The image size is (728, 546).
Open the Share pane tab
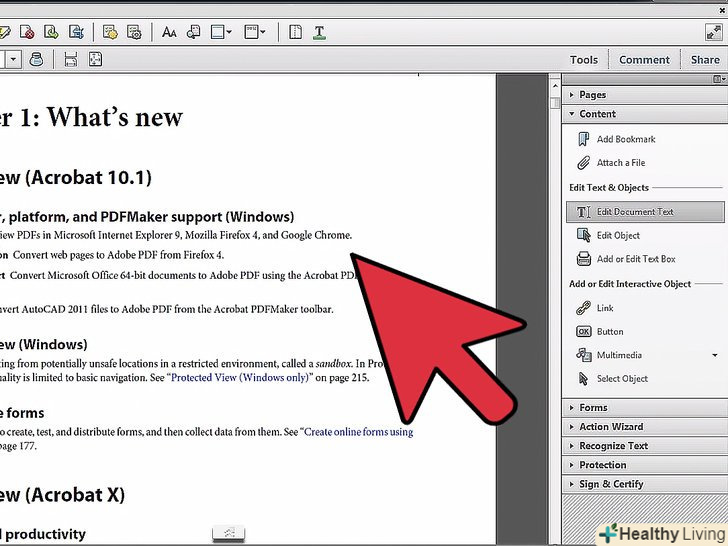tap(705, 60)
